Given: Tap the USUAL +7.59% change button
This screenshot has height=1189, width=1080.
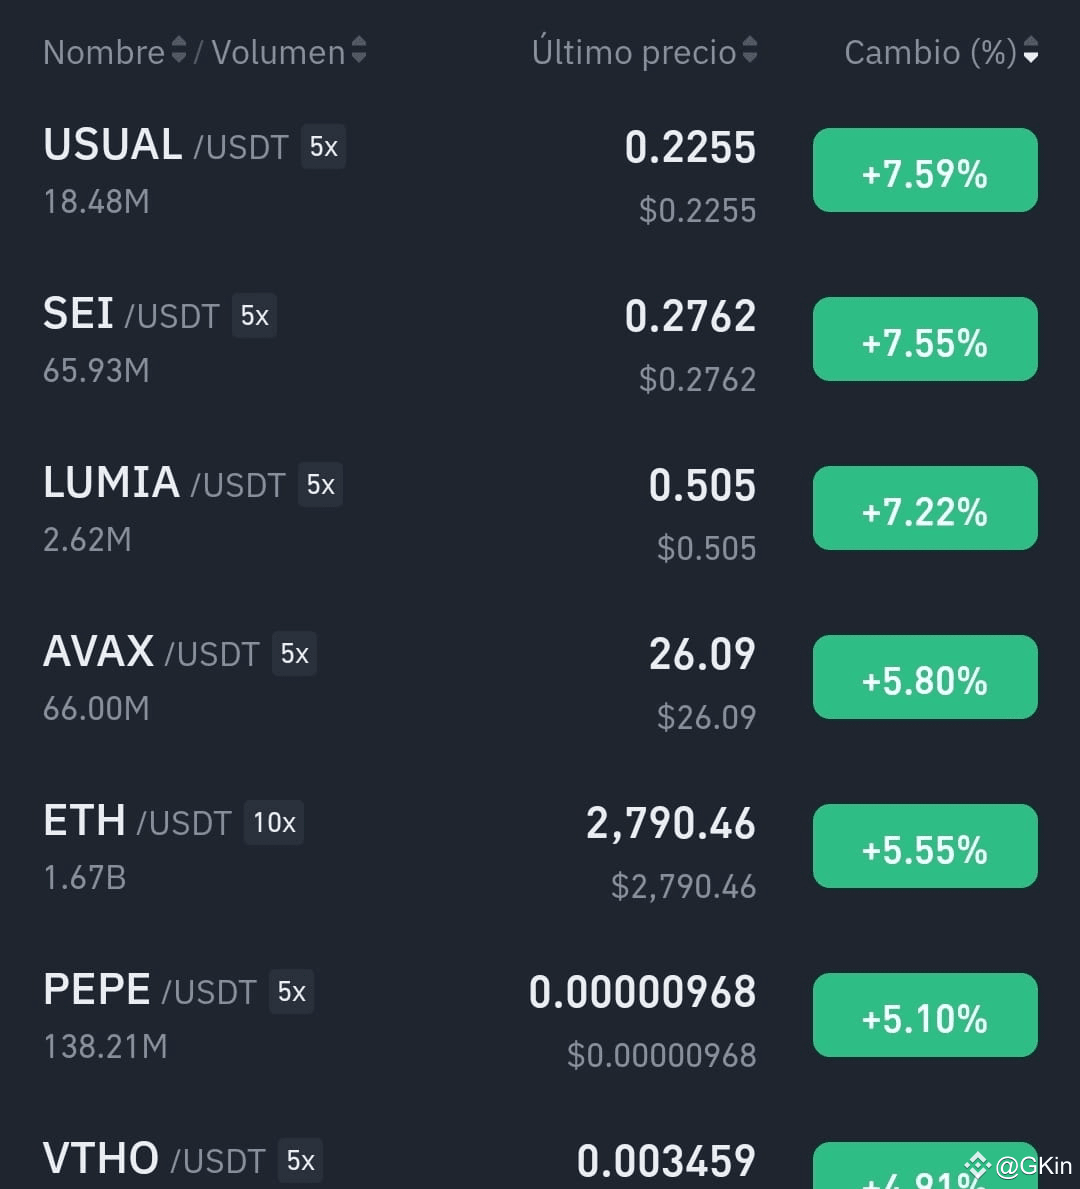Looking at the screenshot, I should coord(925,170).
